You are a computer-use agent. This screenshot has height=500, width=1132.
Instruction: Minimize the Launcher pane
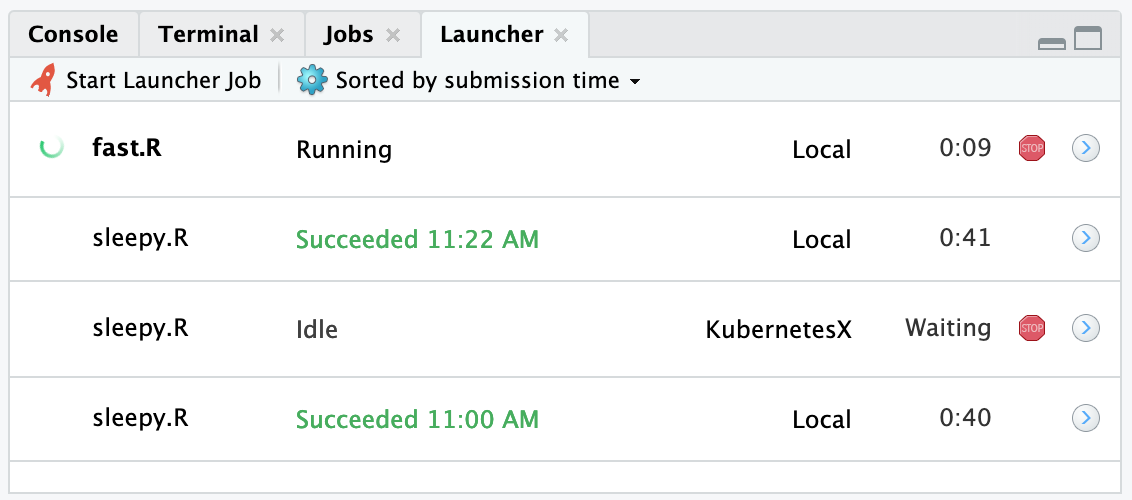tap(1052, 41)
